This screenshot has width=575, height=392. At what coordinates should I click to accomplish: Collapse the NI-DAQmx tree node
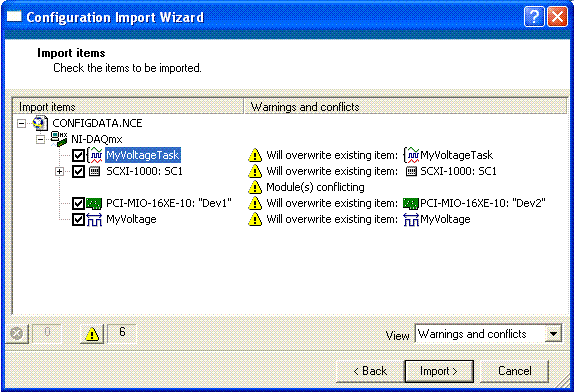pyautogui.click(x=41, y=139)
